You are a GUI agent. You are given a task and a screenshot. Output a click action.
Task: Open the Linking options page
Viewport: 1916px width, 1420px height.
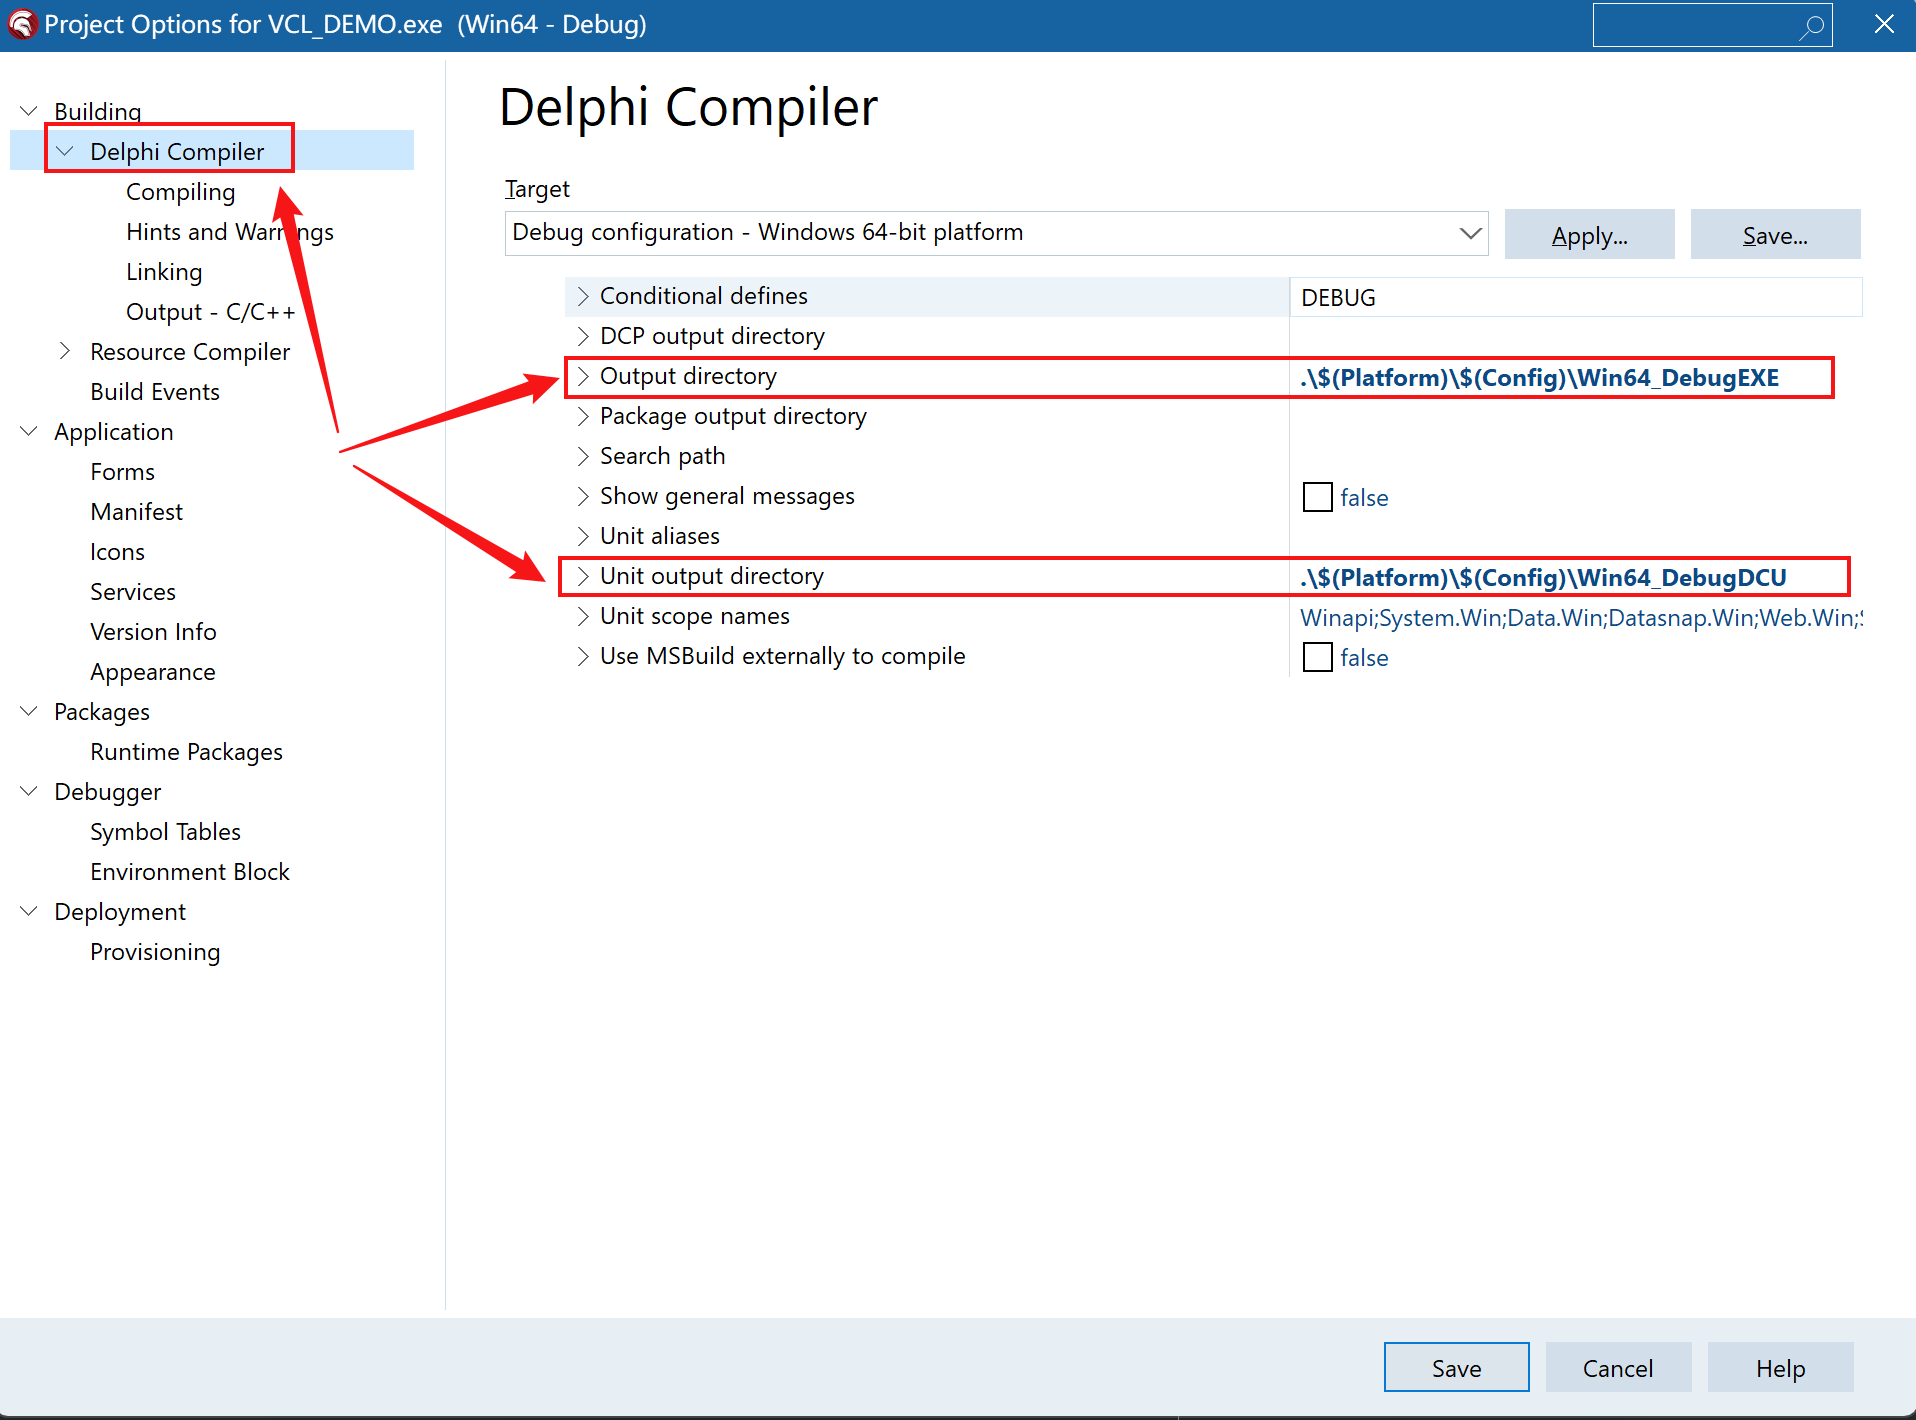tap(164, 272)
